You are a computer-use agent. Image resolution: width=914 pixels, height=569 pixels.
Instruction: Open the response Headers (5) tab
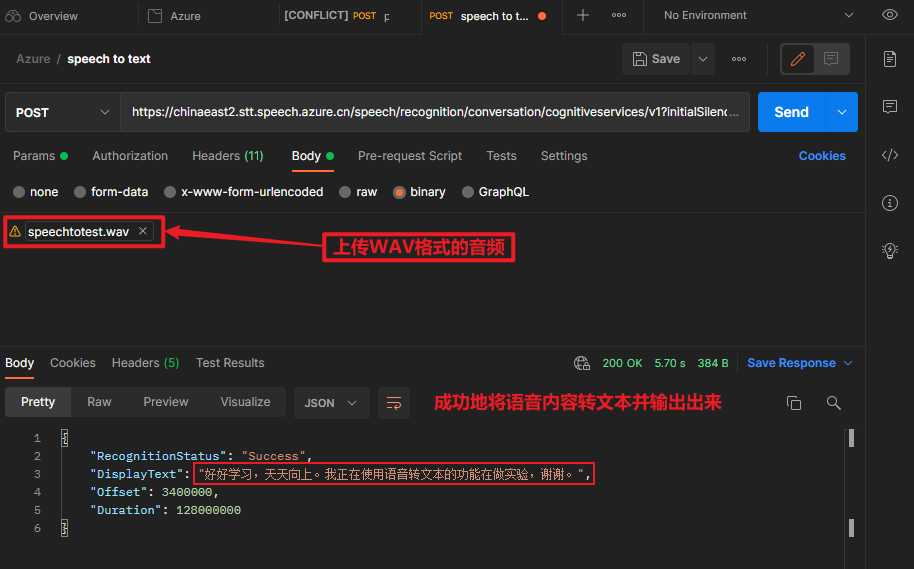(x=145, y=363)
